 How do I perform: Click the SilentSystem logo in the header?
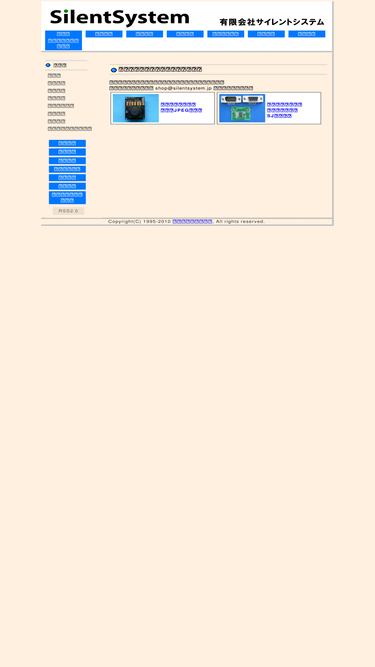[x=119, y=17]
